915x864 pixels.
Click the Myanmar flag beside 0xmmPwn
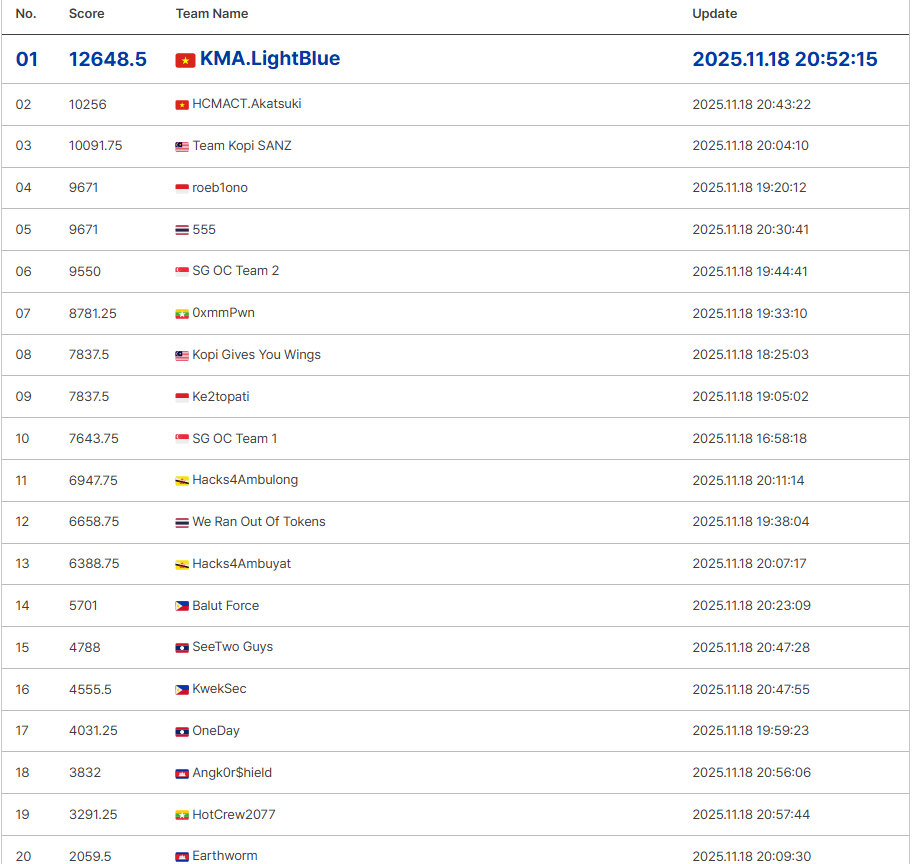(x=182, y=314)
